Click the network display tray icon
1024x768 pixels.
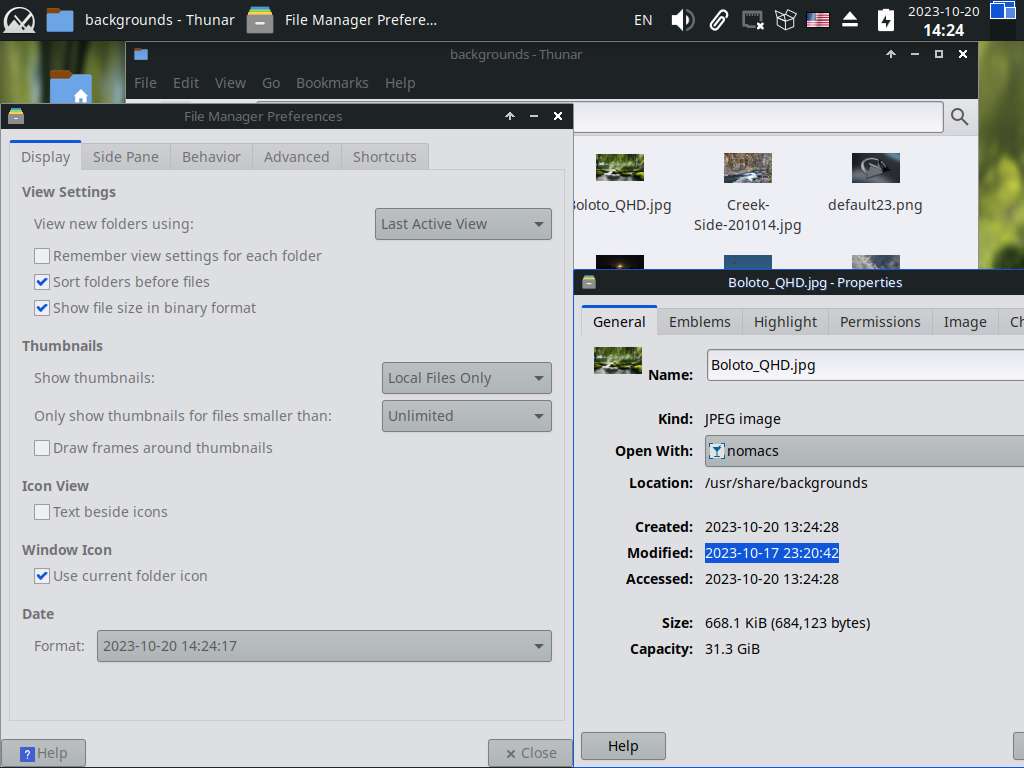coord(752,20)
